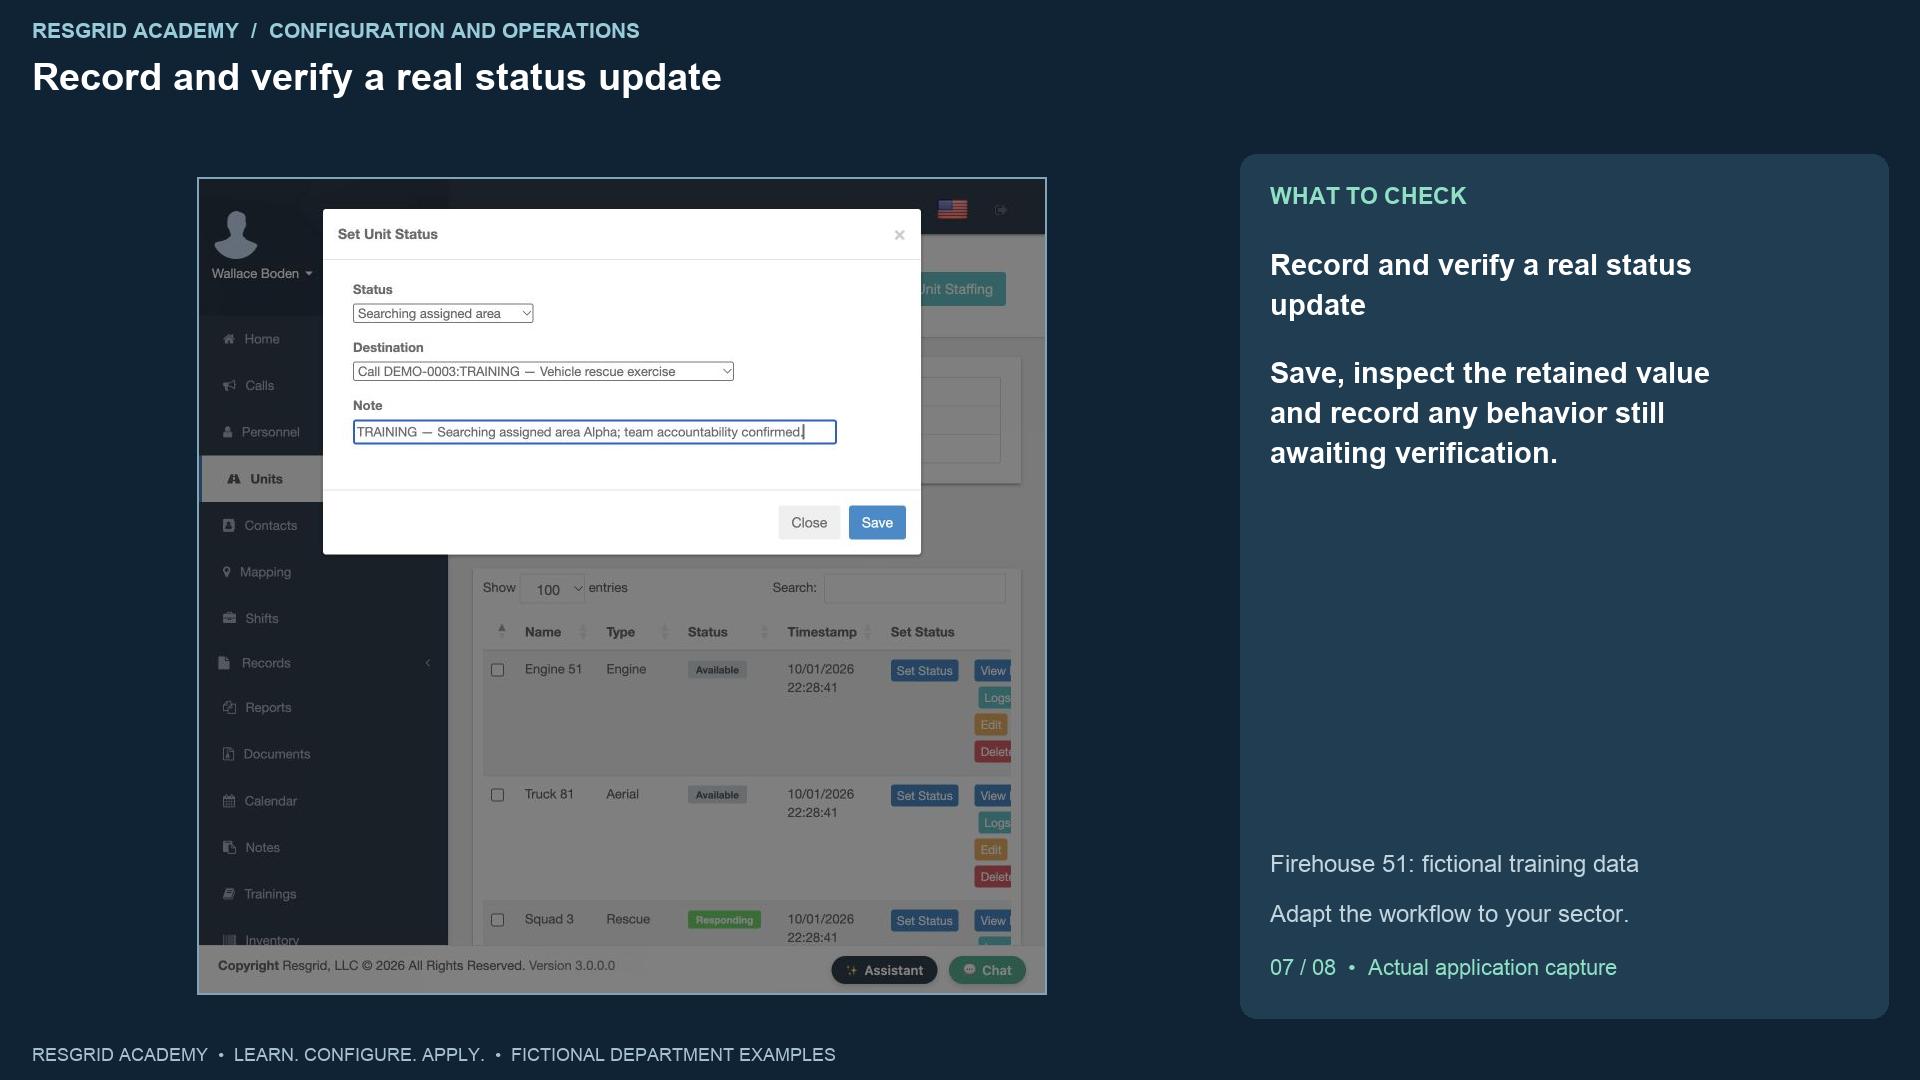The image size is (1920, 1080).
Task: Click Set Status for Engine 51
Action: (924, 671)
